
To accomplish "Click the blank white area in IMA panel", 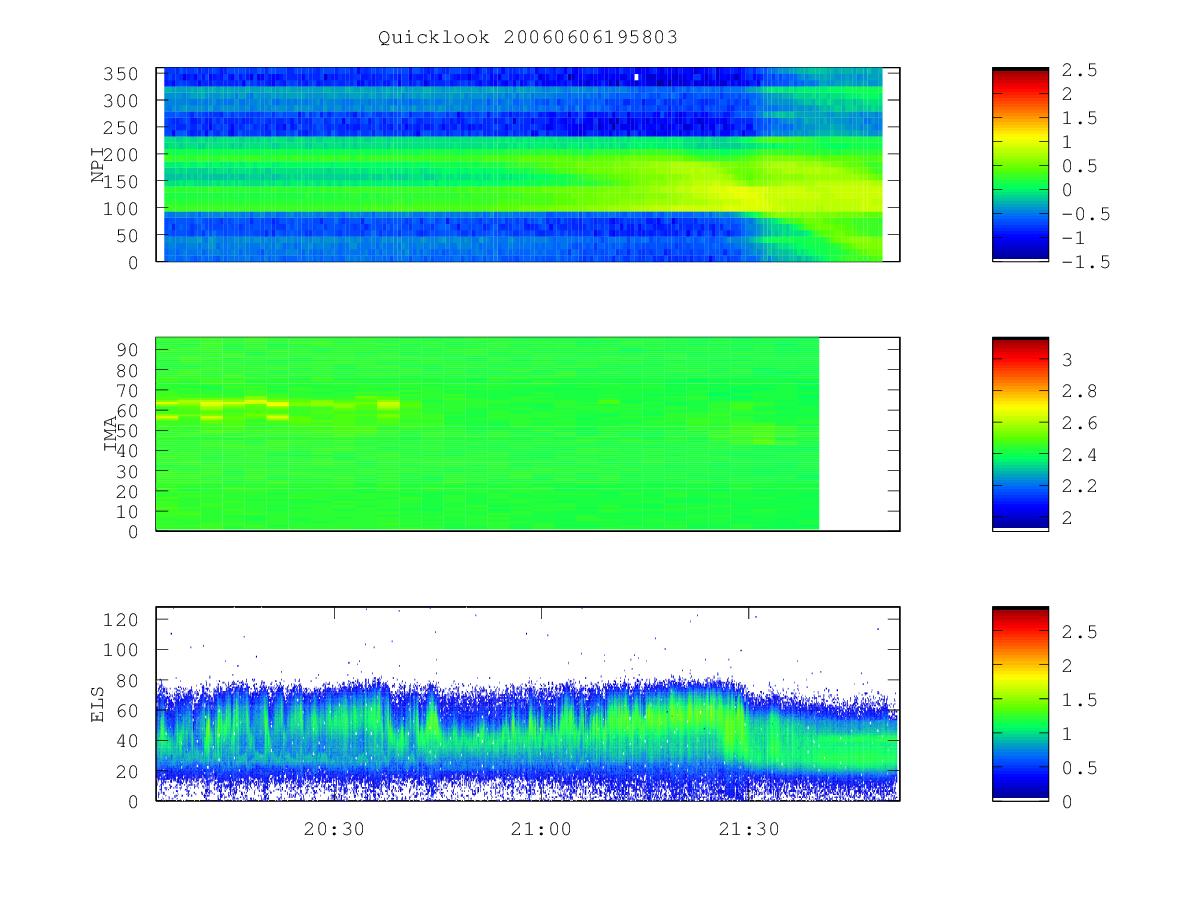I will pos(859,433).
